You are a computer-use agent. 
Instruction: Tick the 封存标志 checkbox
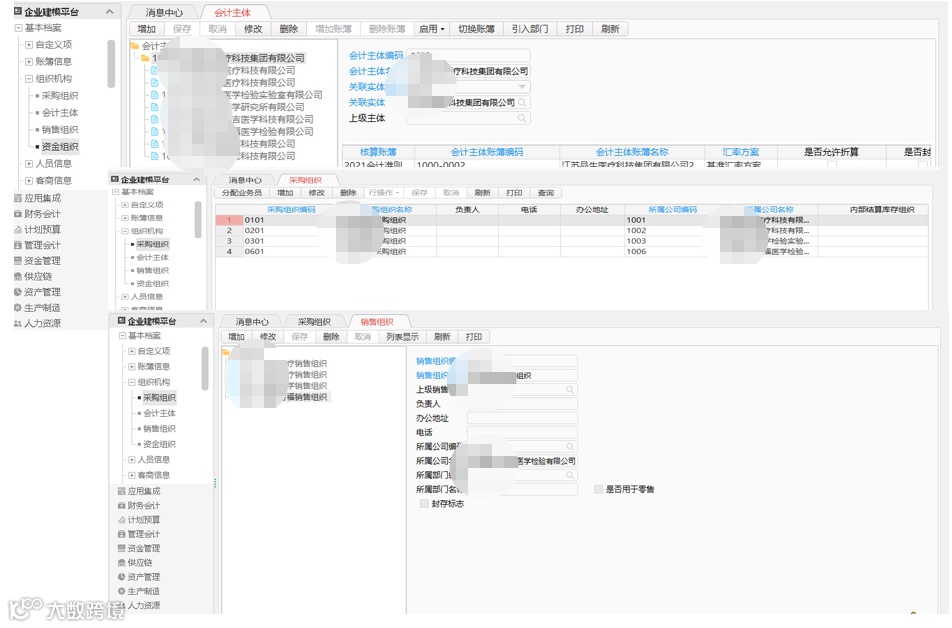click(424, 504)
